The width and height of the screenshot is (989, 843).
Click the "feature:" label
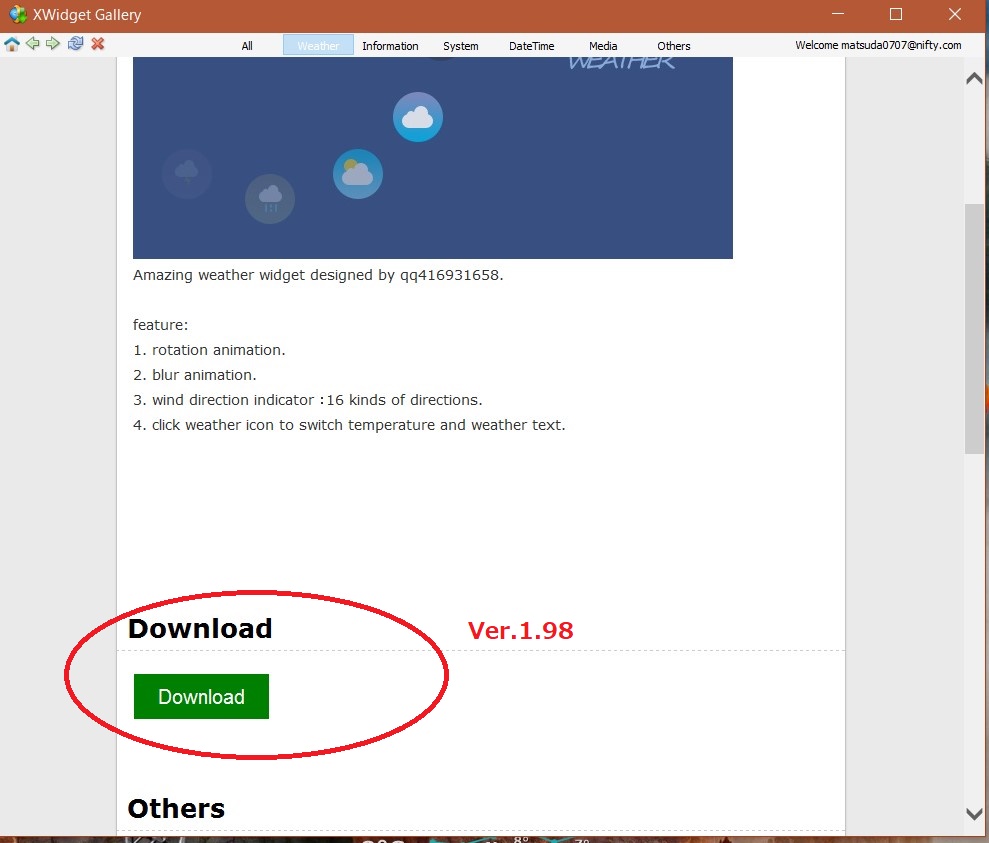[x=160, y=325]
